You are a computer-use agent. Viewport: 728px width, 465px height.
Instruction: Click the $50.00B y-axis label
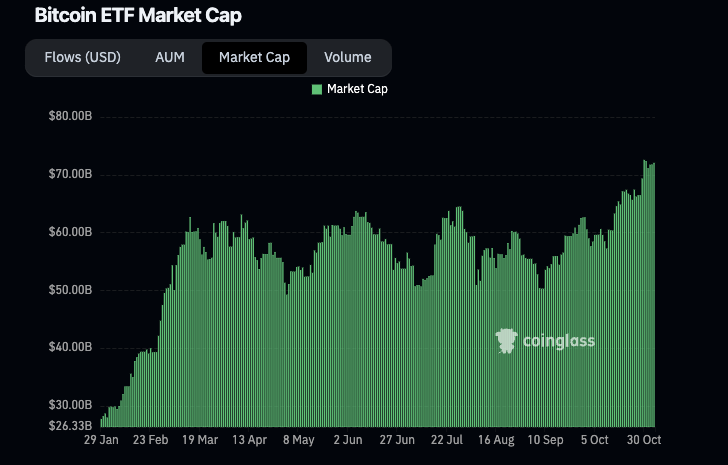70,290
